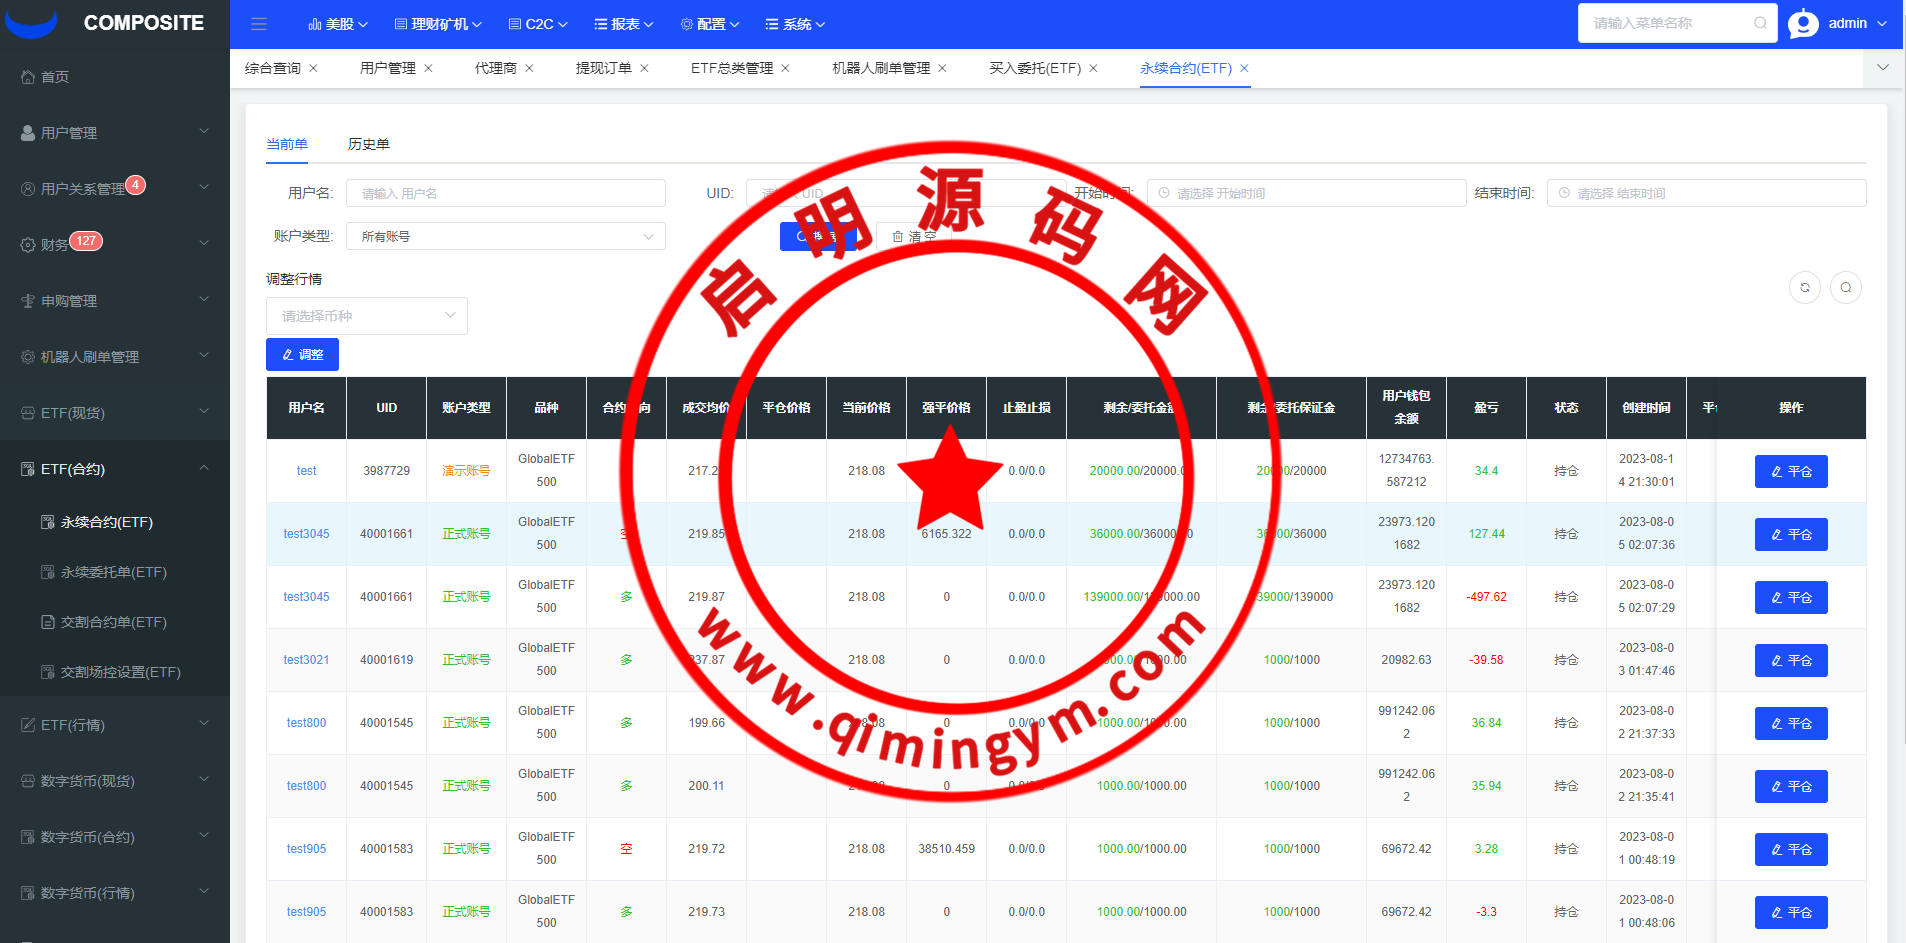This screenshot has width=1906, height=943.
Task: Click the search icon in the menu search box
Action: (x=1759, y=23)
